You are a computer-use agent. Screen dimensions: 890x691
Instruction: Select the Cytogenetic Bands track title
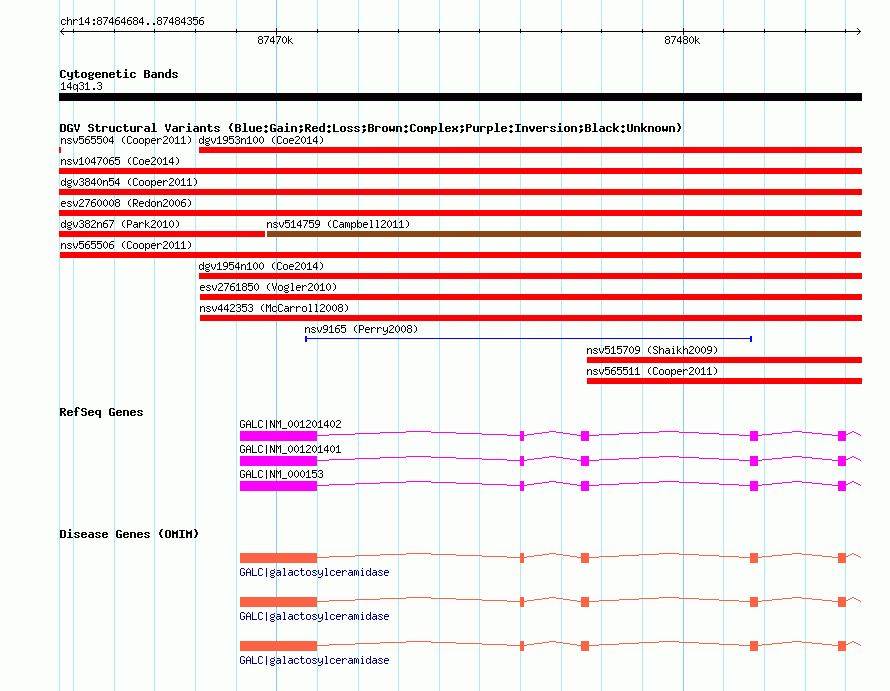coord(119,74)
